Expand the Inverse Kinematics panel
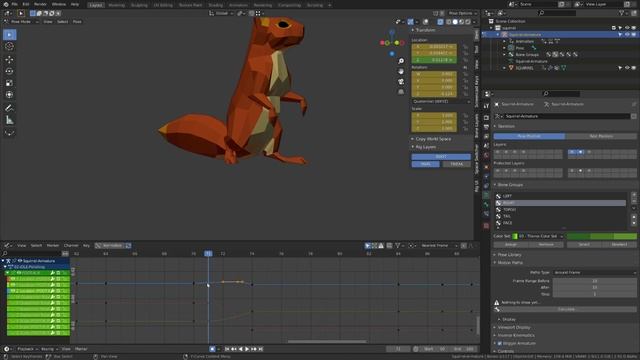The image size is (640, 360). [516, 335]
